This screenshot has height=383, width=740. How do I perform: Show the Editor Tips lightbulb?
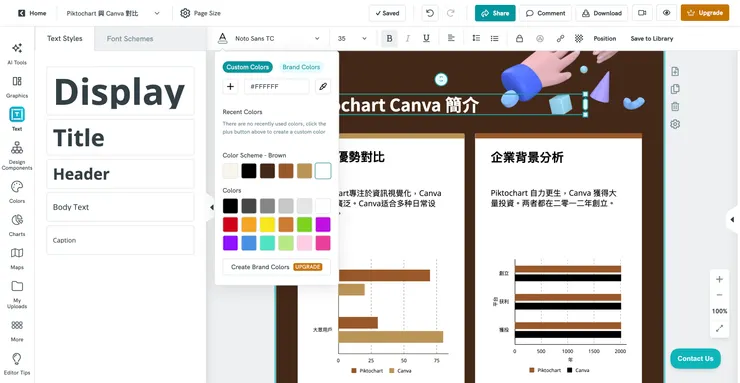click(x=17, y=364)
